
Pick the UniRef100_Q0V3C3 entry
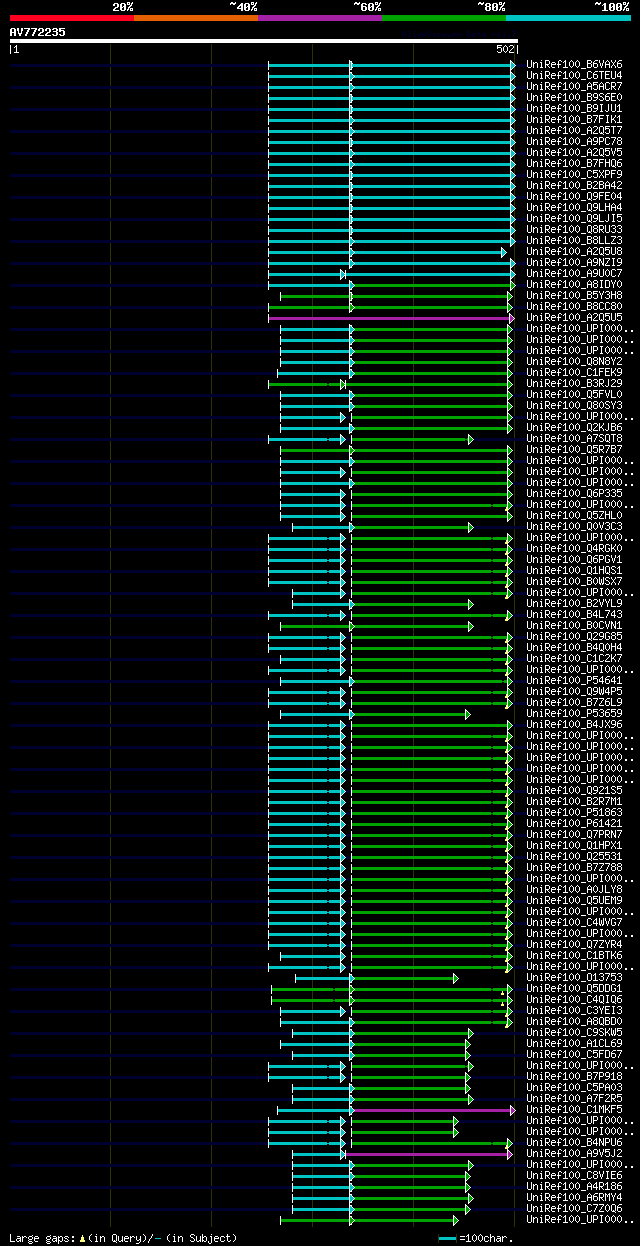click(574, 526)
